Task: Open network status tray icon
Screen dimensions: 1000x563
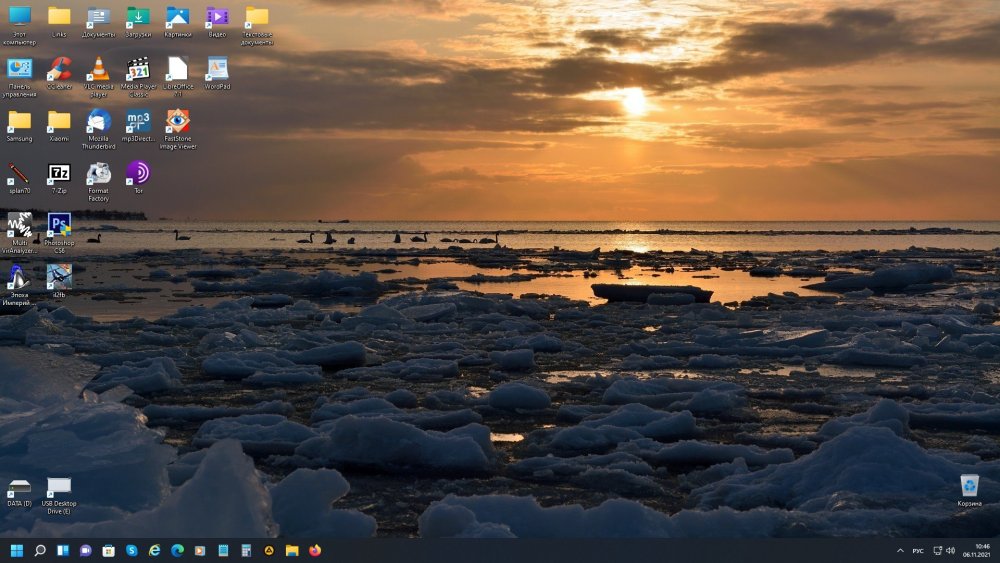Action: point(938,551)
